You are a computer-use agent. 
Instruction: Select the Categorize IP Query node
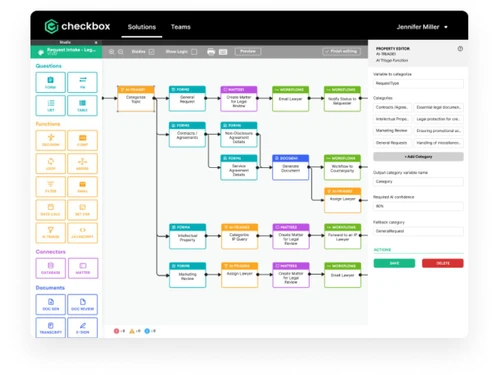(239, 236)
